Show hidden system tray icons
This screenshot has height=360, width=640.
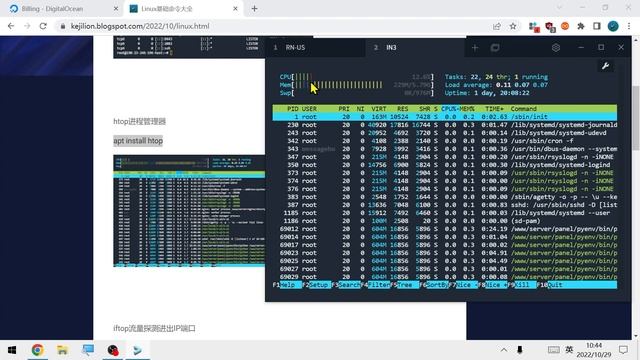click(x=504, y=350)
